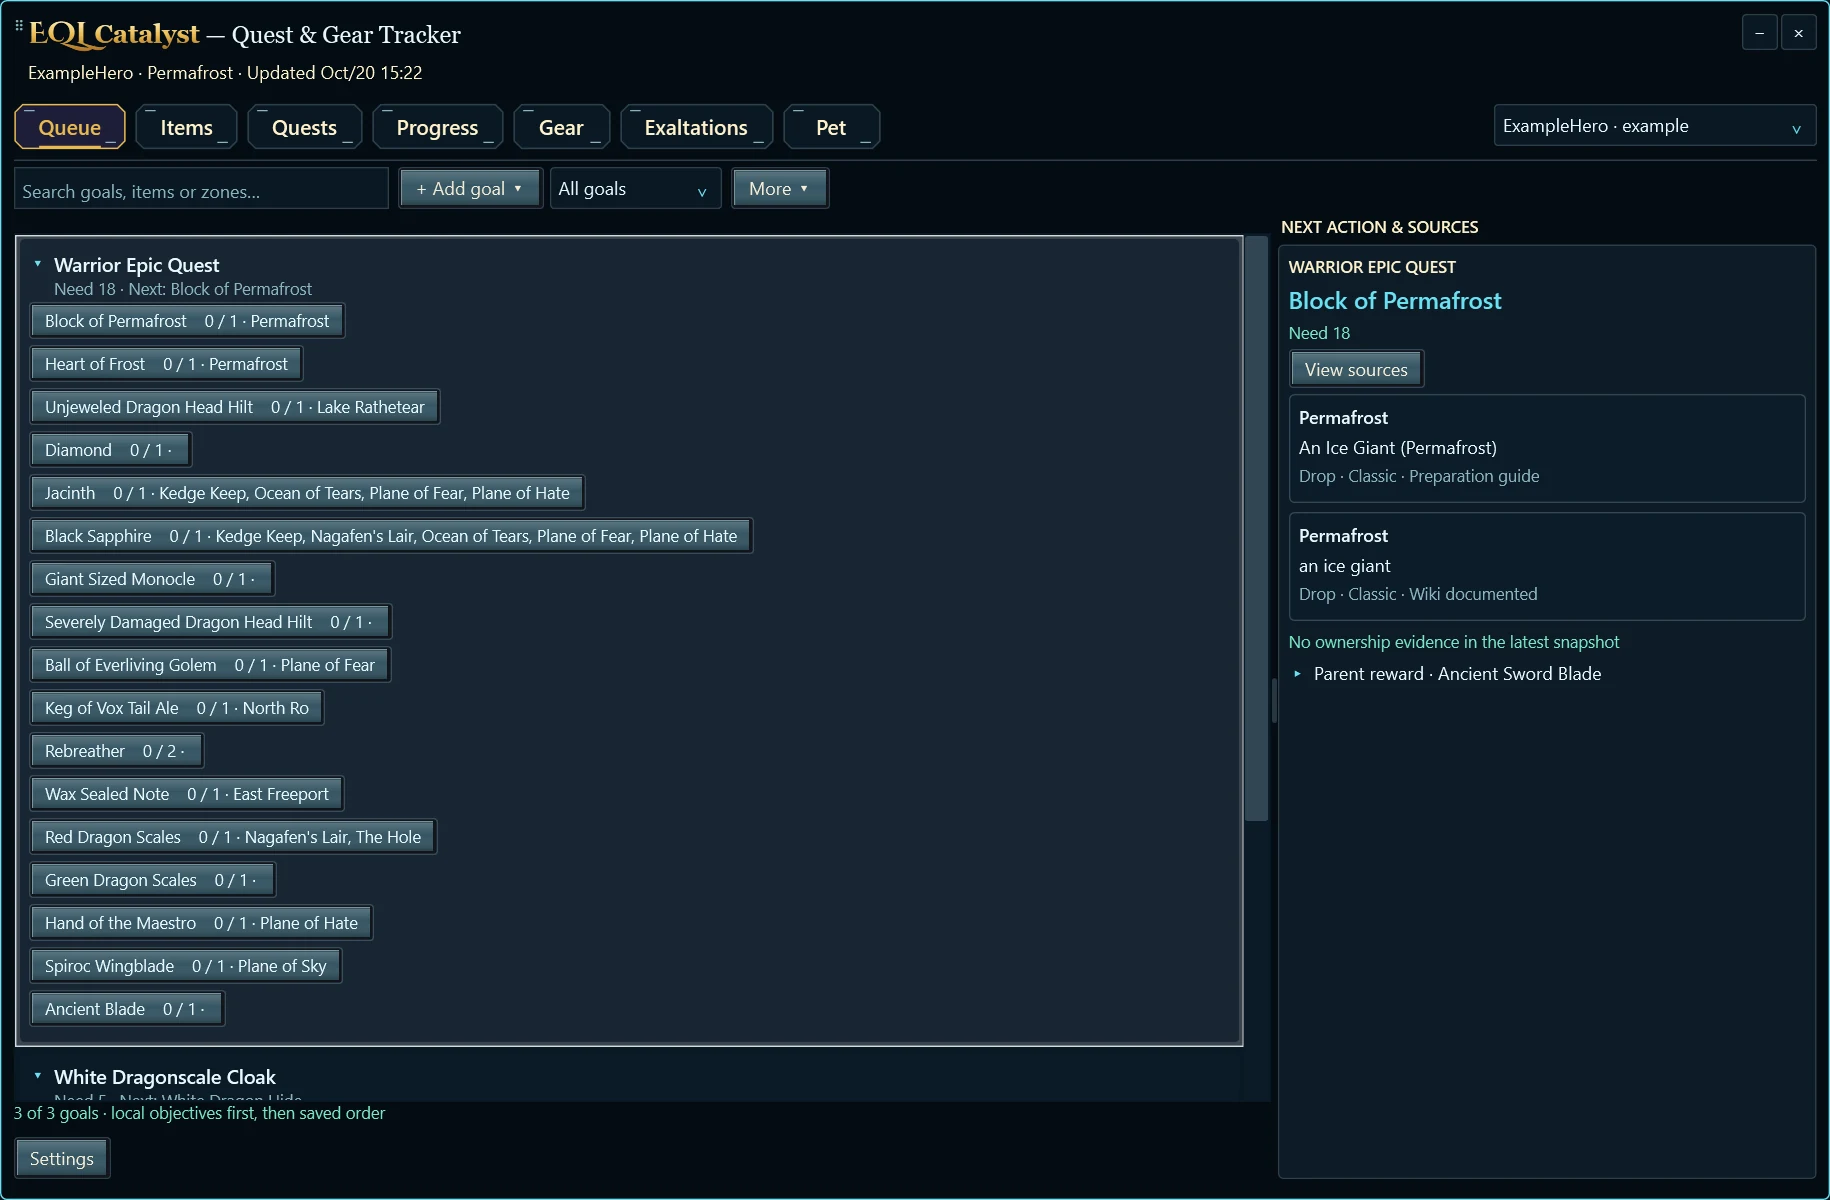Open the All goals filter dropdown
This screenshot has width=1830, height=1200.
[x=635, y=189]
